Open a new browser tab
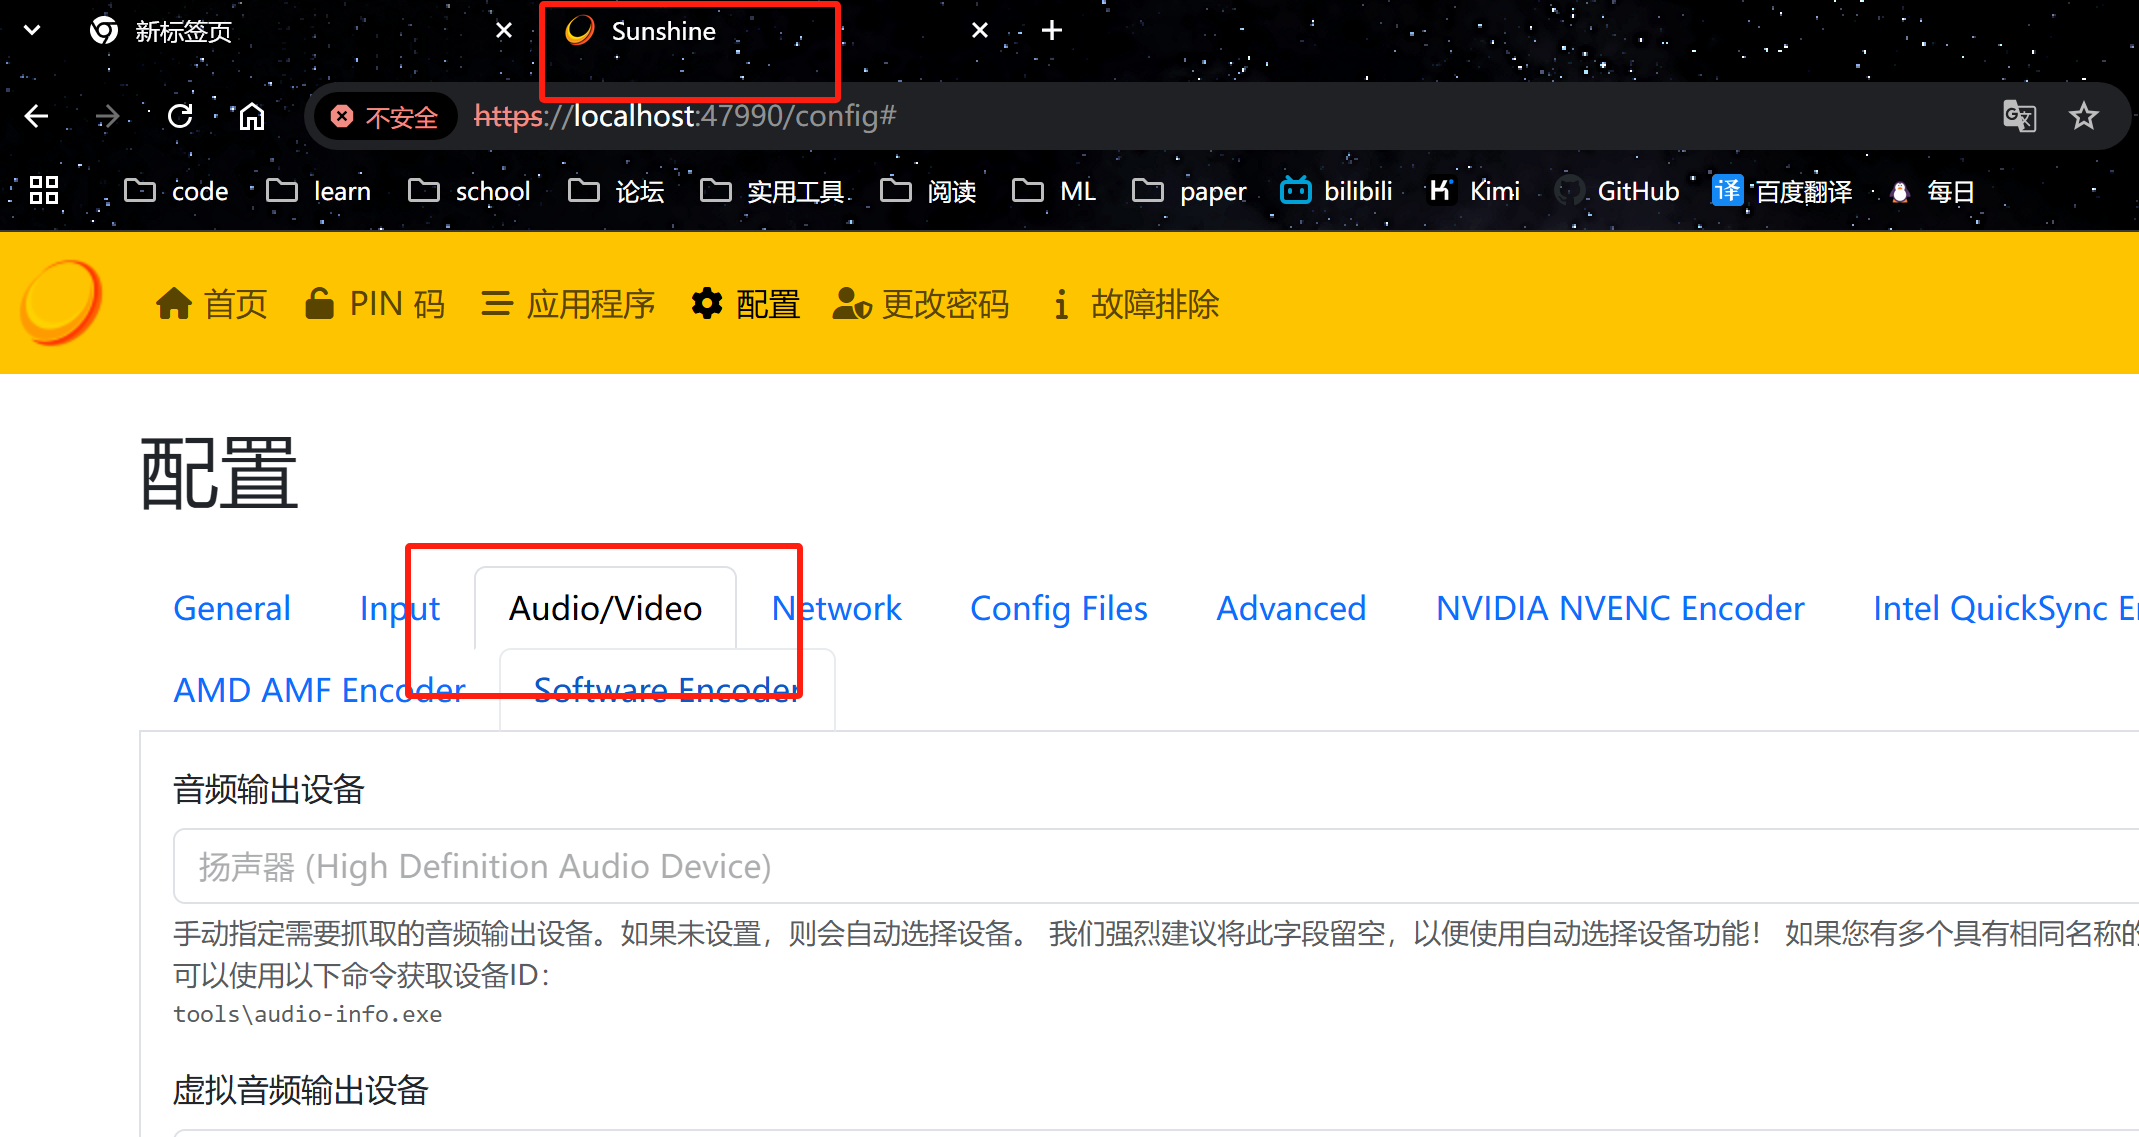This screenshot has width=2139, height=1137. tap(1052, 31)
